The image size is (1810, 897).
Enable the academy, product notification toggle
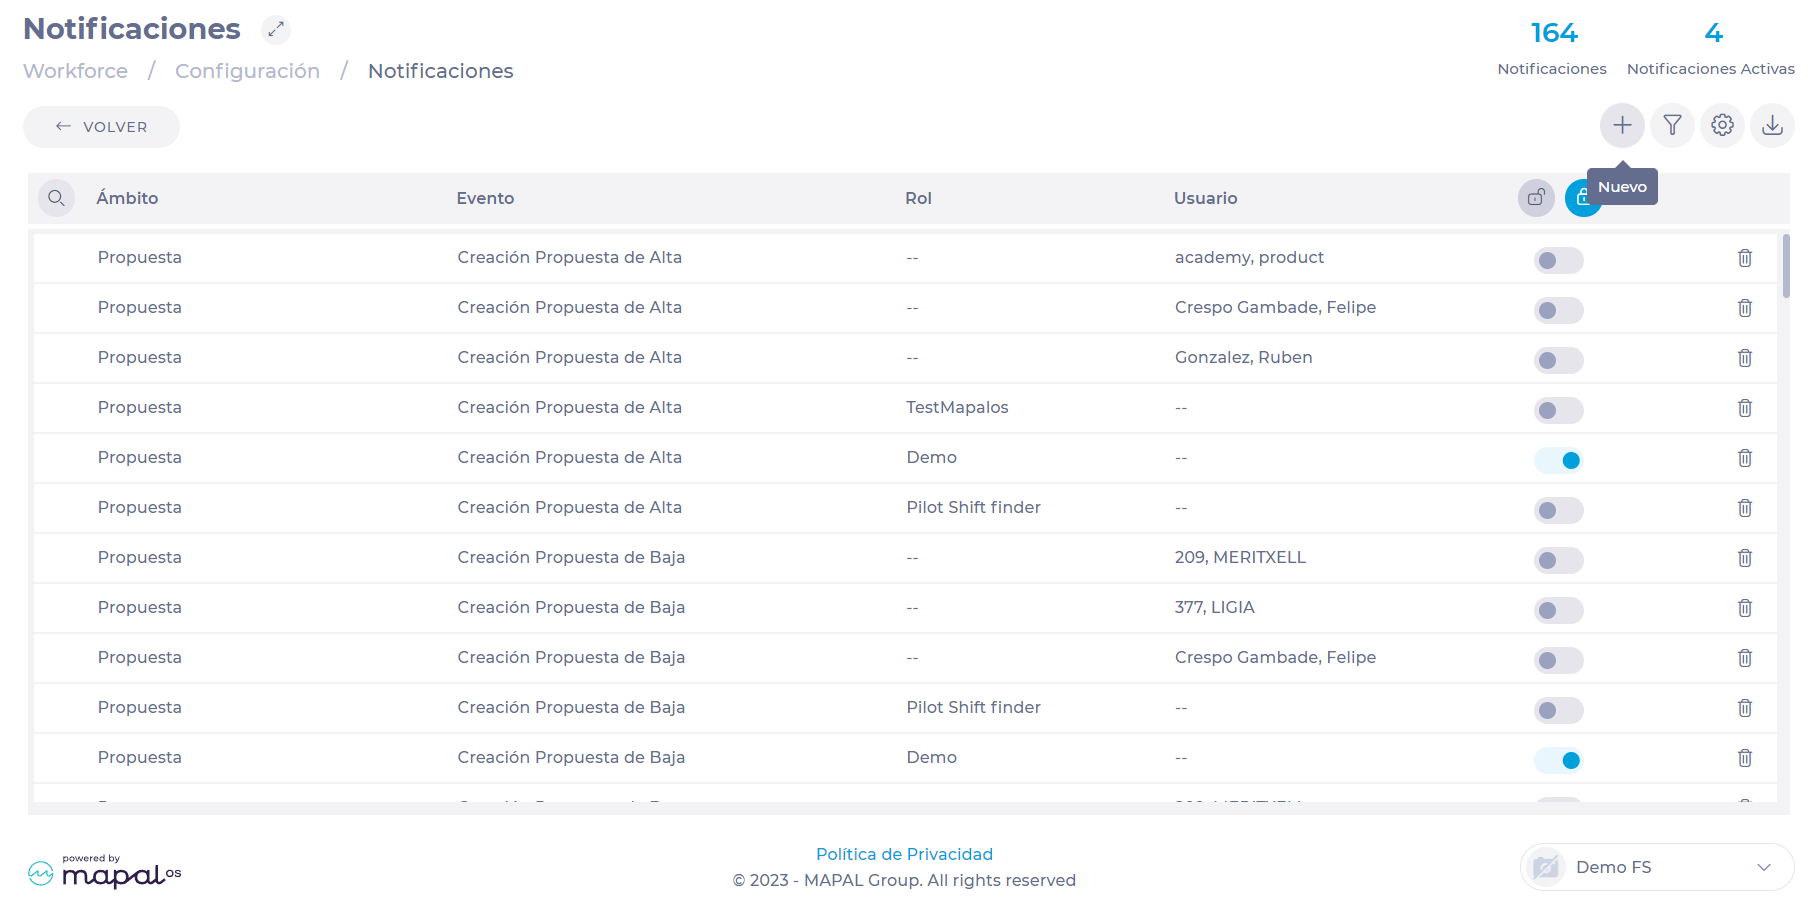point(1559,260)
